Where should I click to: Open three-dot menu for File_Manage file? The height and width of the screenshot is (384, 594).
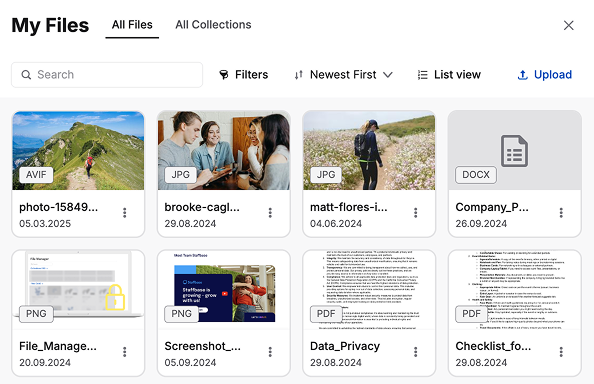[125, 352]
